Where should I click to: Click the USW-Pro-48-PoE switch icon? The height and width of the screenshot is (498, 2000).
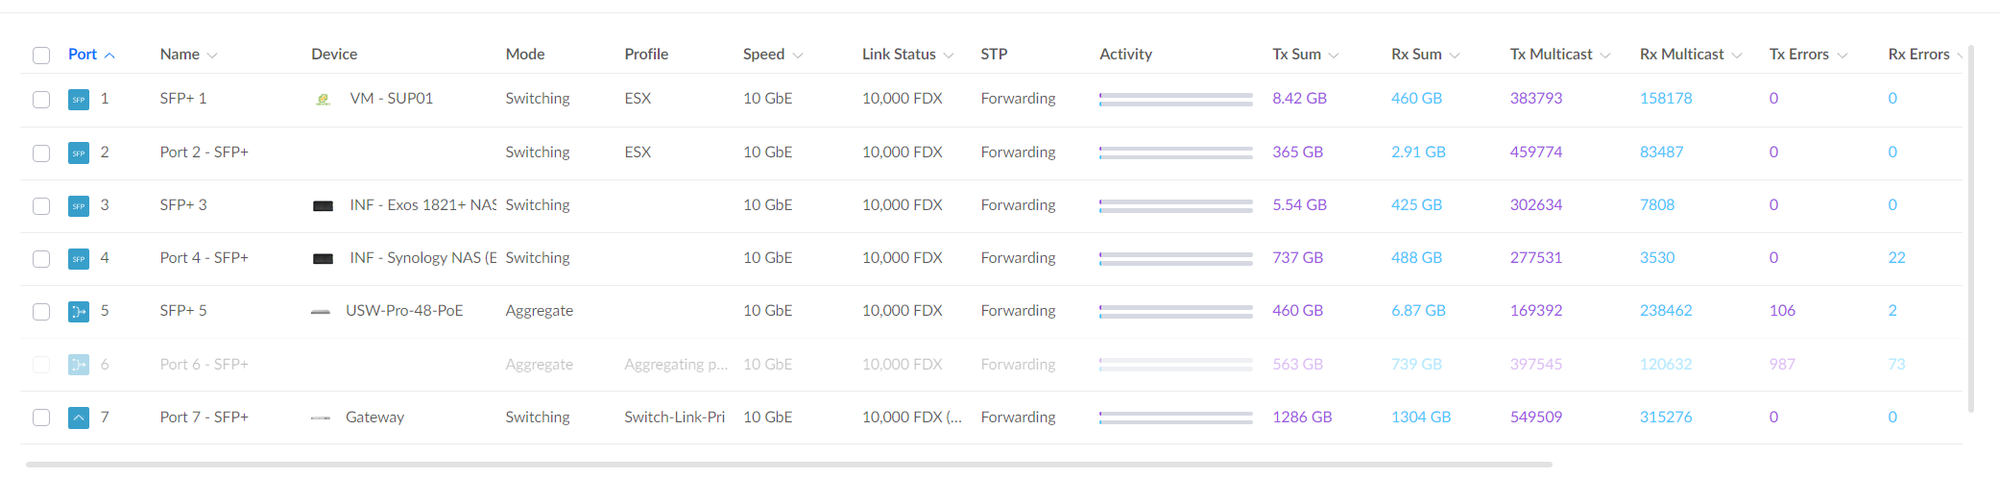click(320, 311)
